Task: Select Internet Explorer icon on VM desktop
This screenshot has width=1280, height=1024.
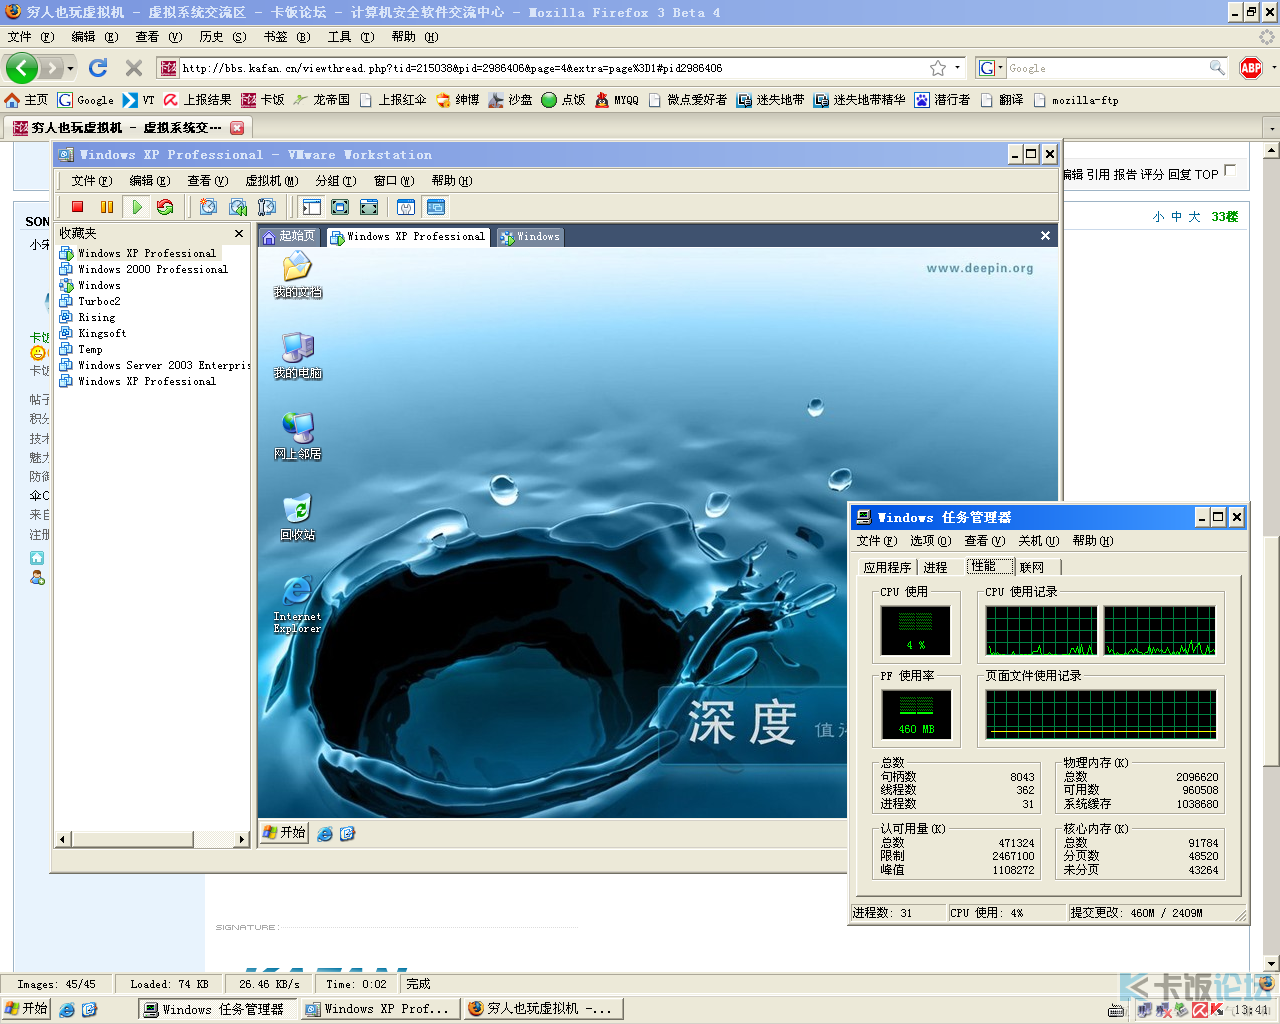Action: coord(298,604)
